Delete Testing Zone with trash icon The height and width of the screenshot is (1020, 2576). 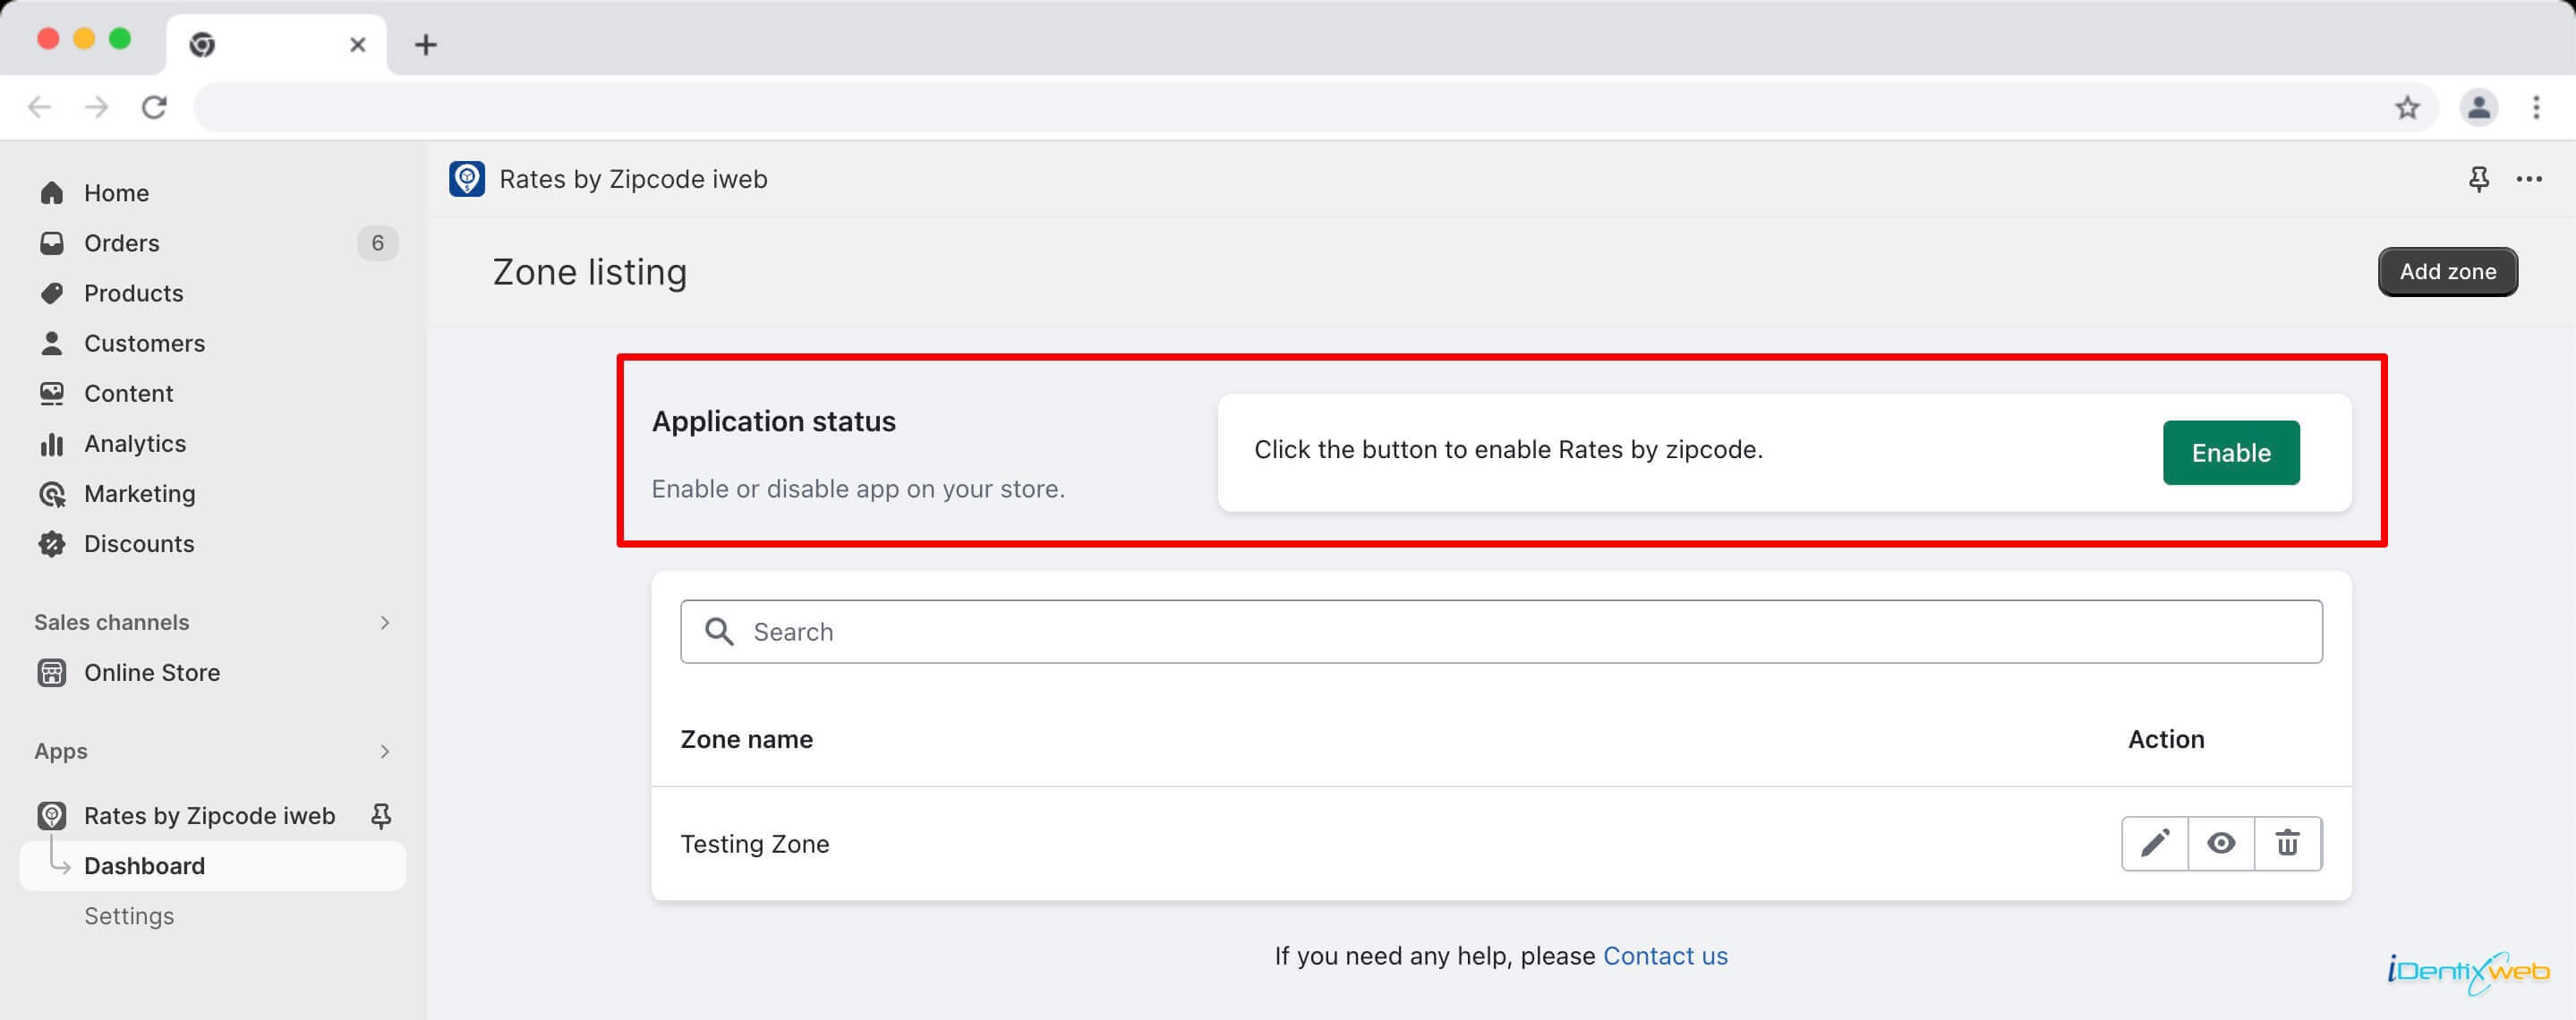[x=2288, y=843]
